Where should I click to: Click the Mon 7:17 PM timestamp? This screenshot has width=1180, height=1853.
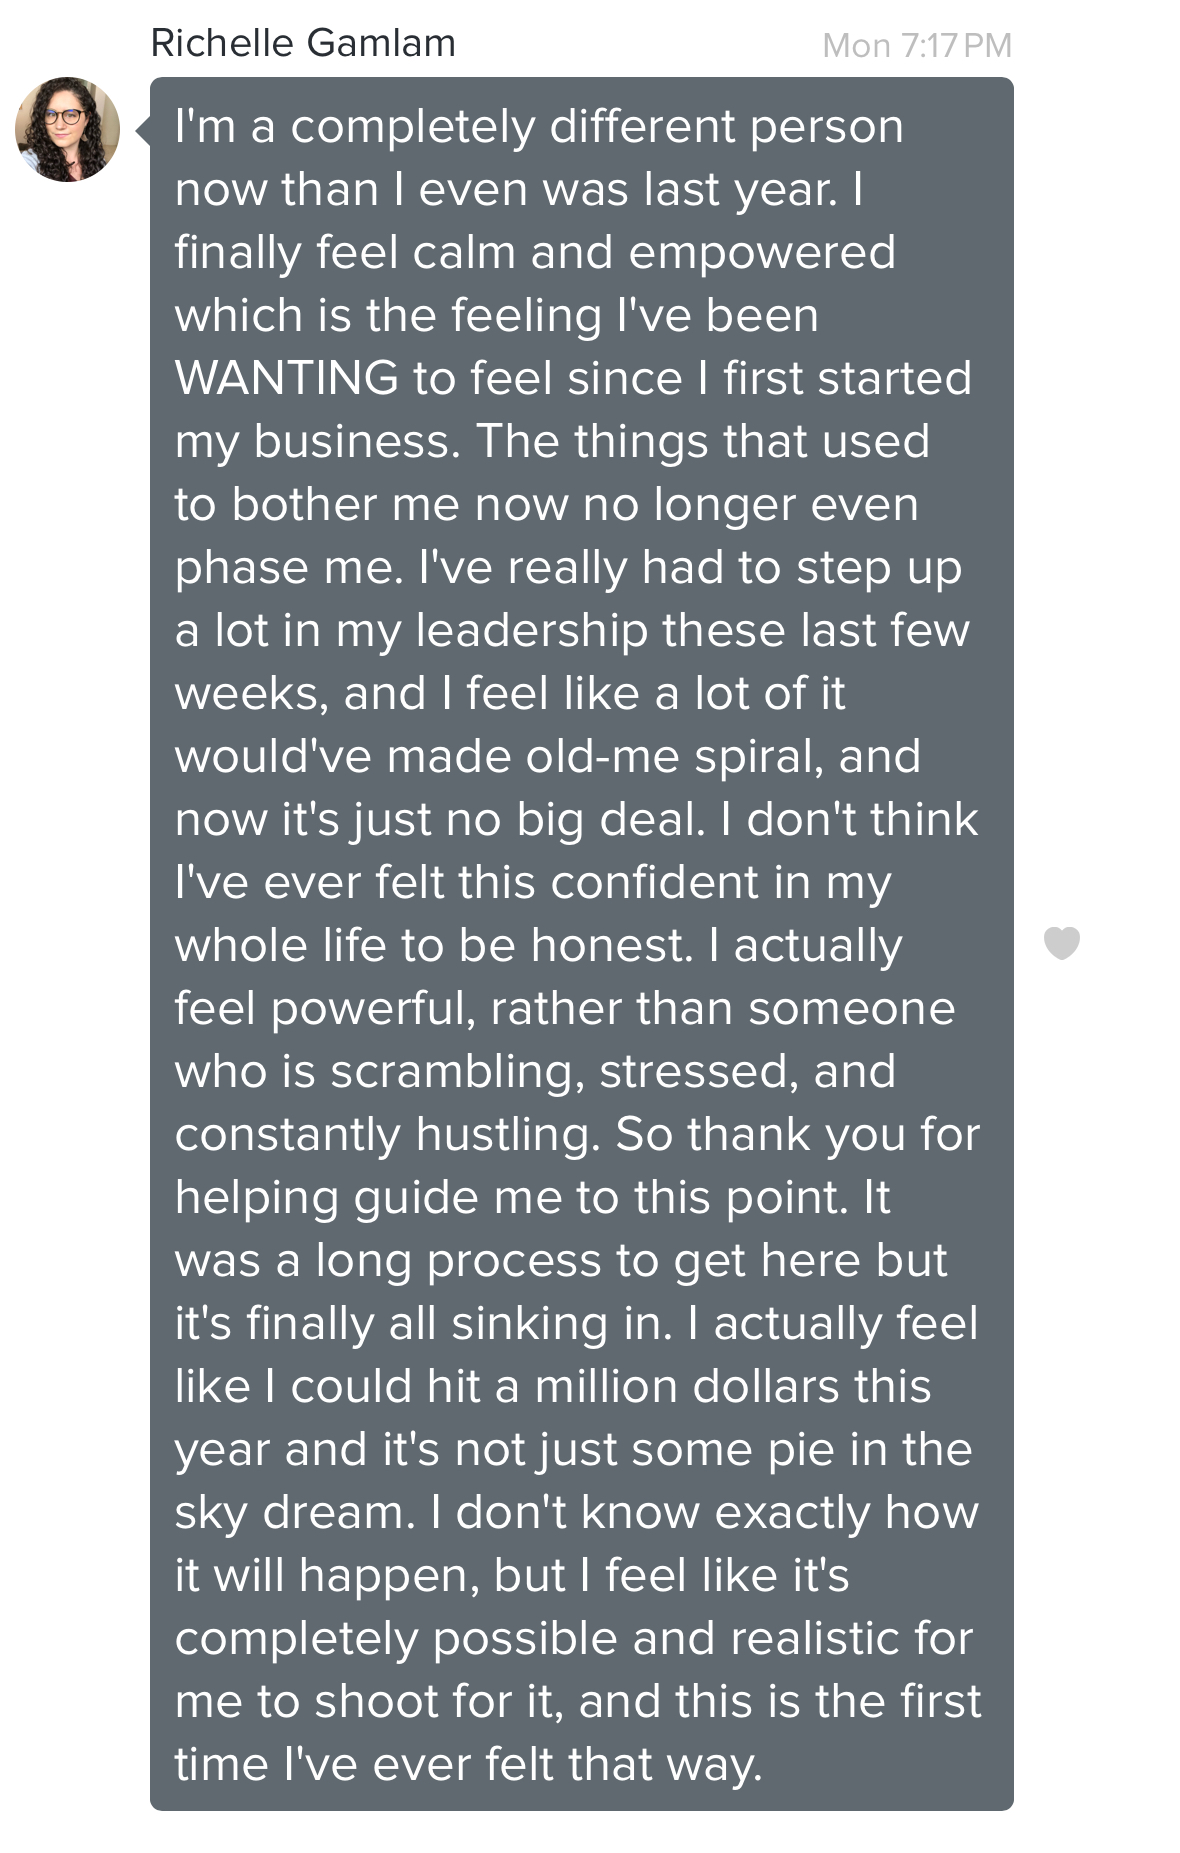(916, 45)
